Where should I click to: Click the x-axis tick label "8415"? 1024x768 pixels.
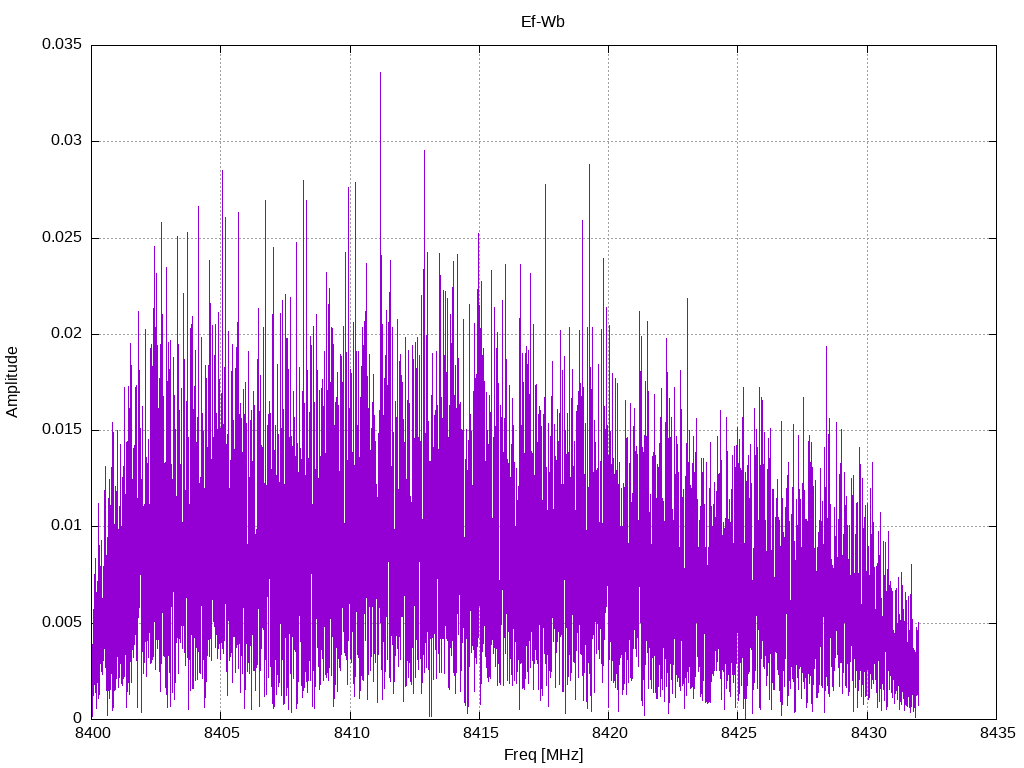480,733
